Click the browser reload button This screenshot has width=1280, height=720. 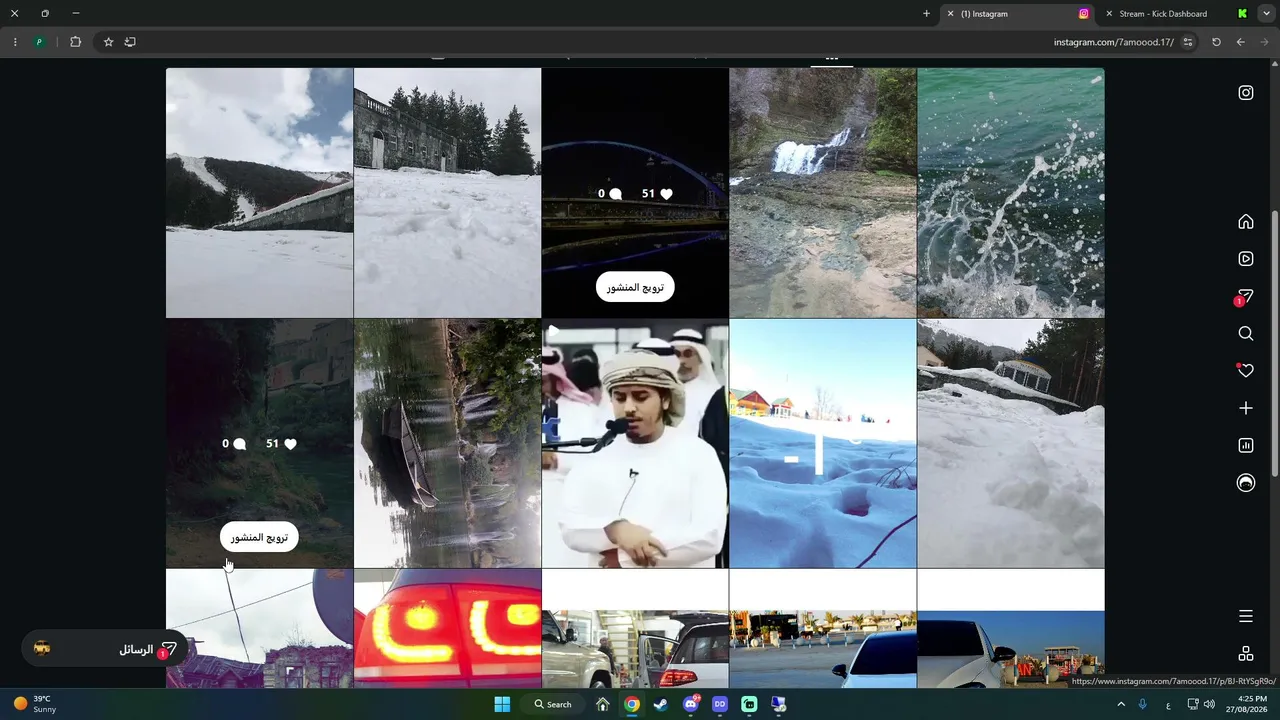tap(1216, 42)
